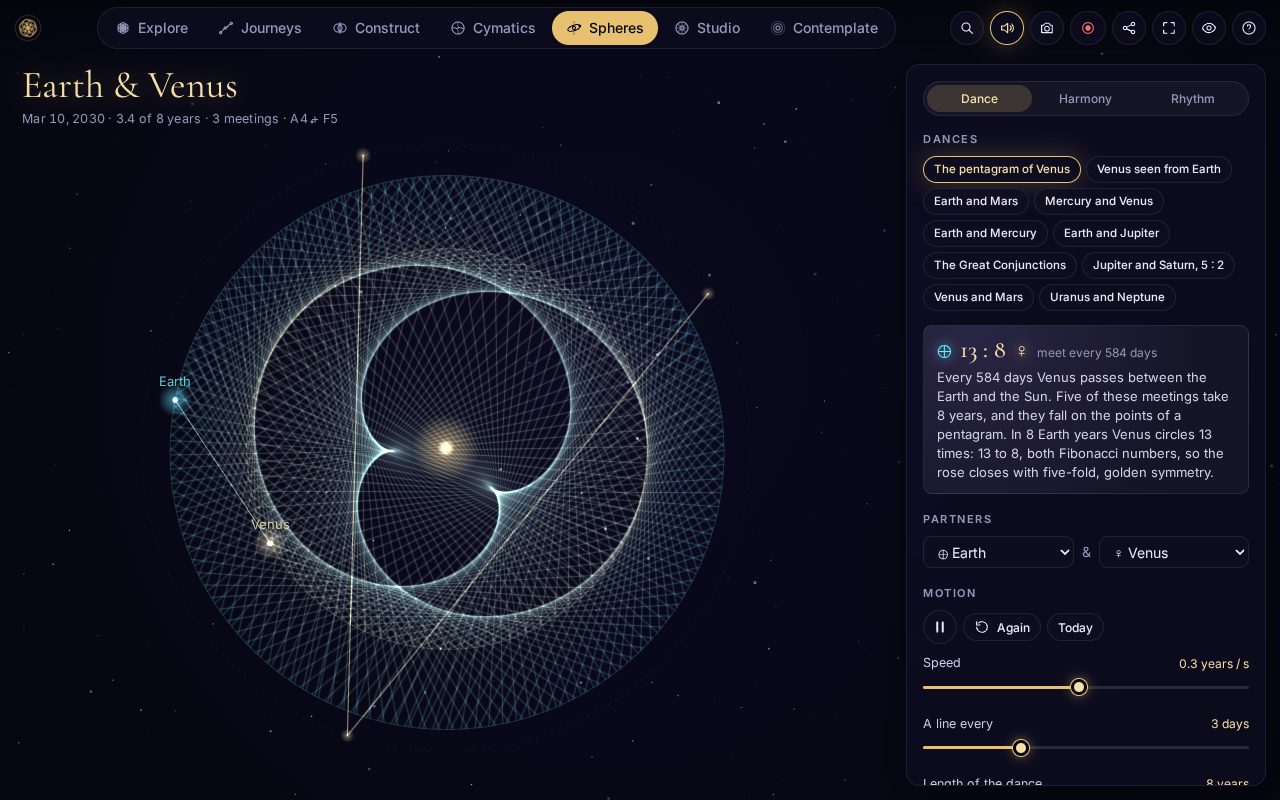Select the Mercury and Venus dance

point(1099,201)
